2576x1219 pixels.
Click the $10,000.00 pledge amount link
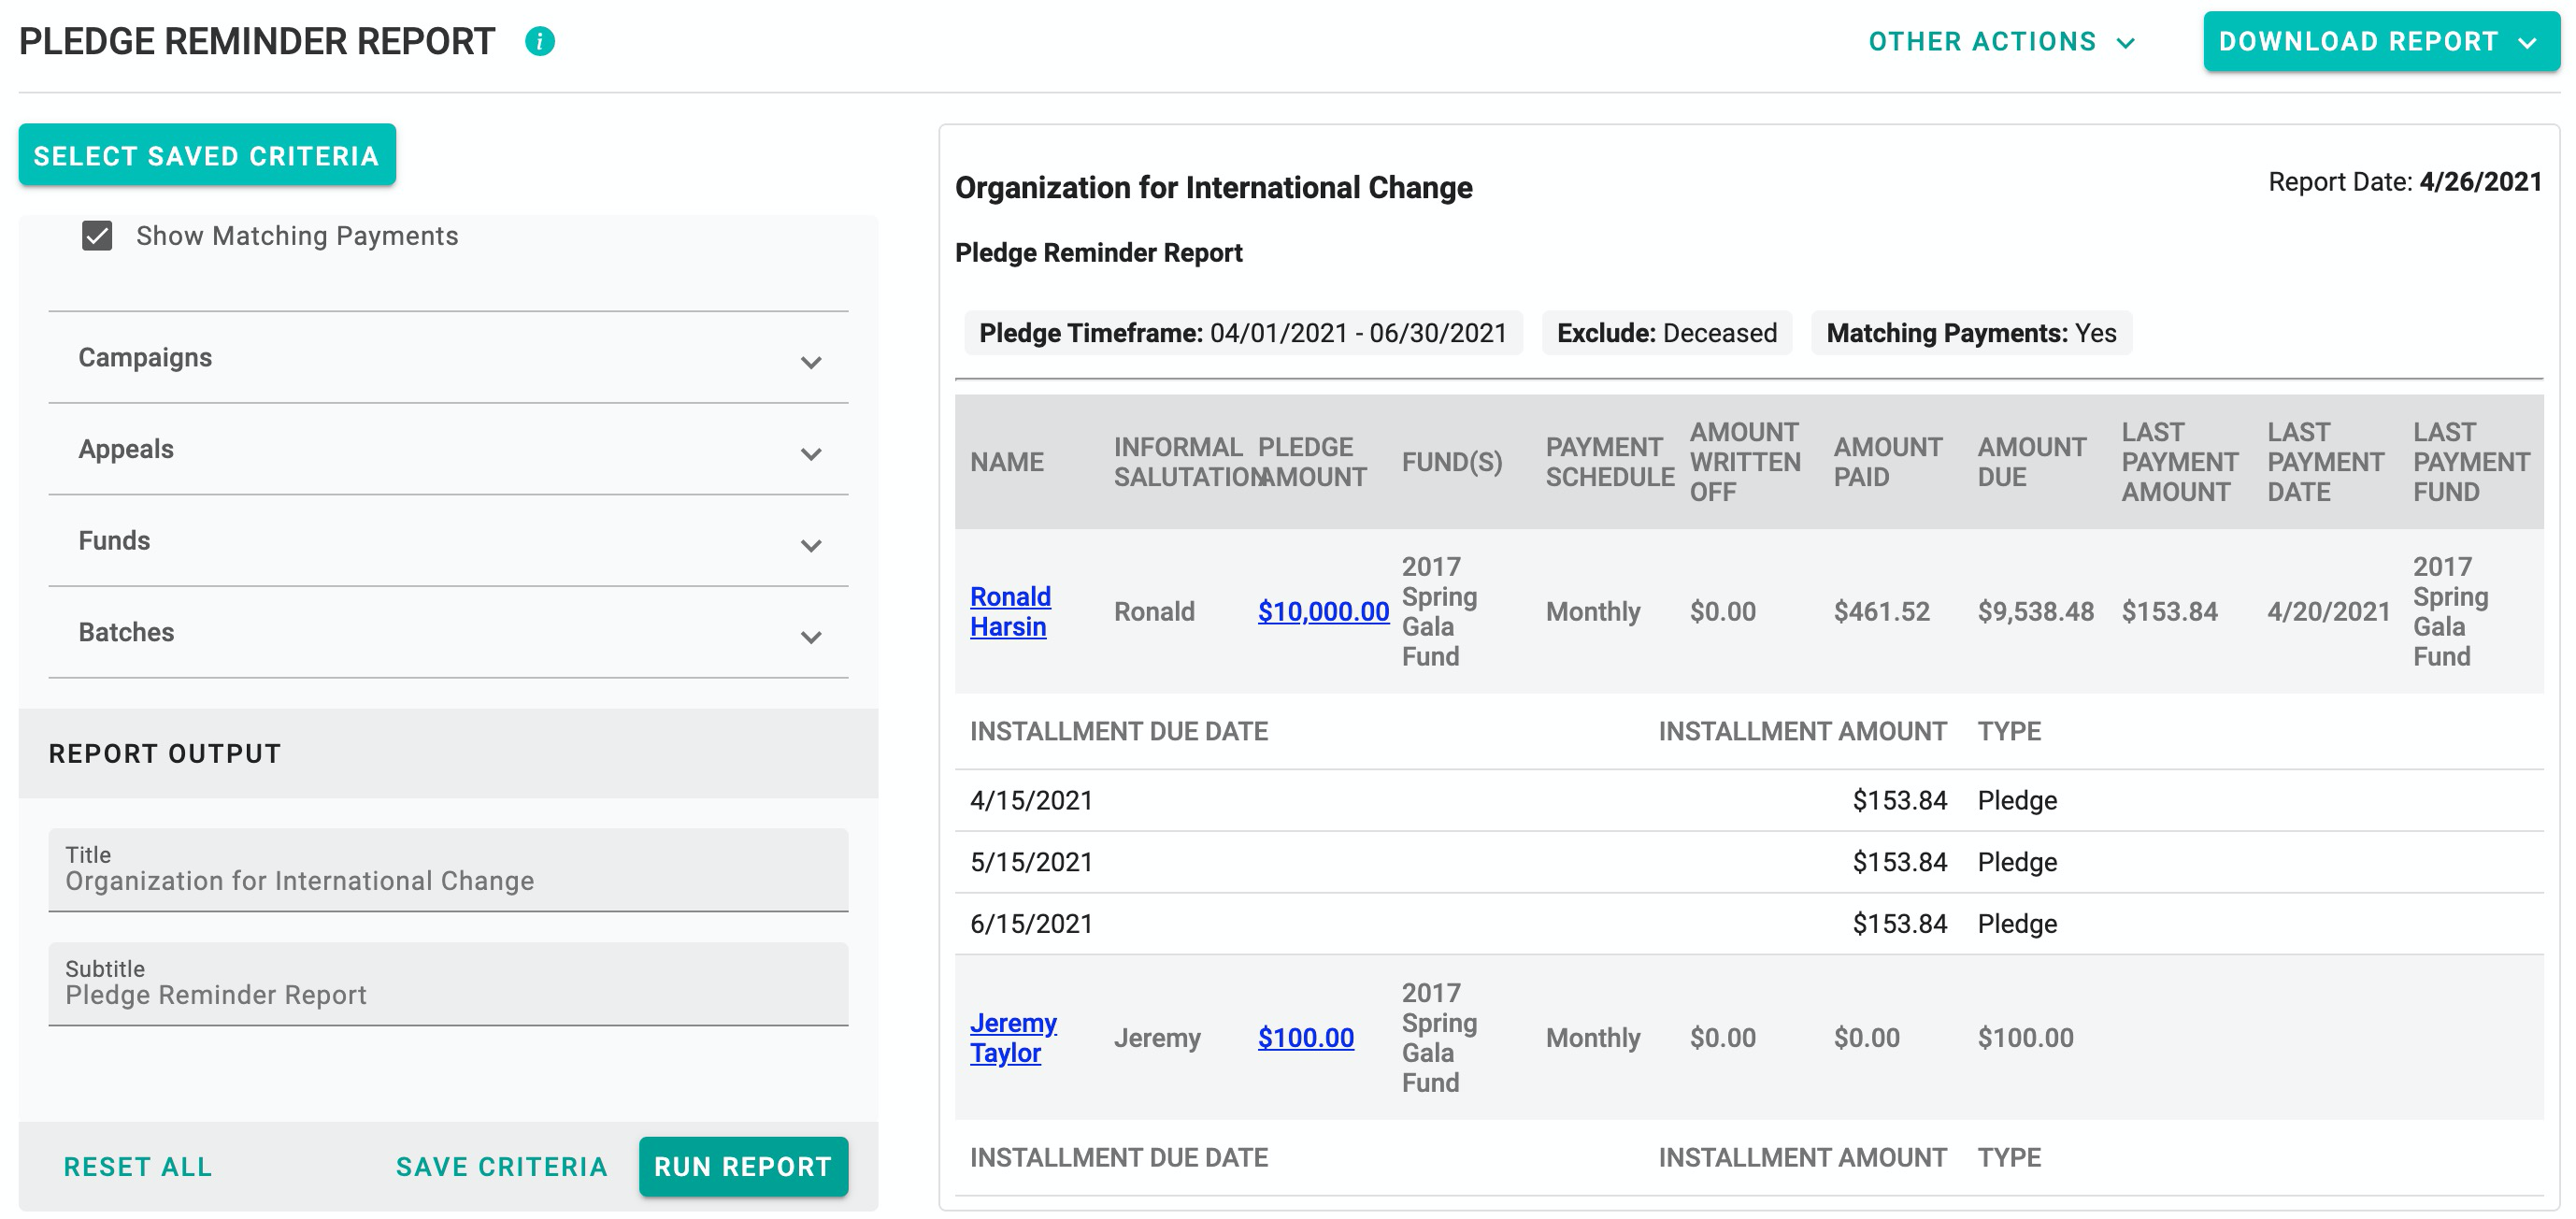pos(1322,611)
